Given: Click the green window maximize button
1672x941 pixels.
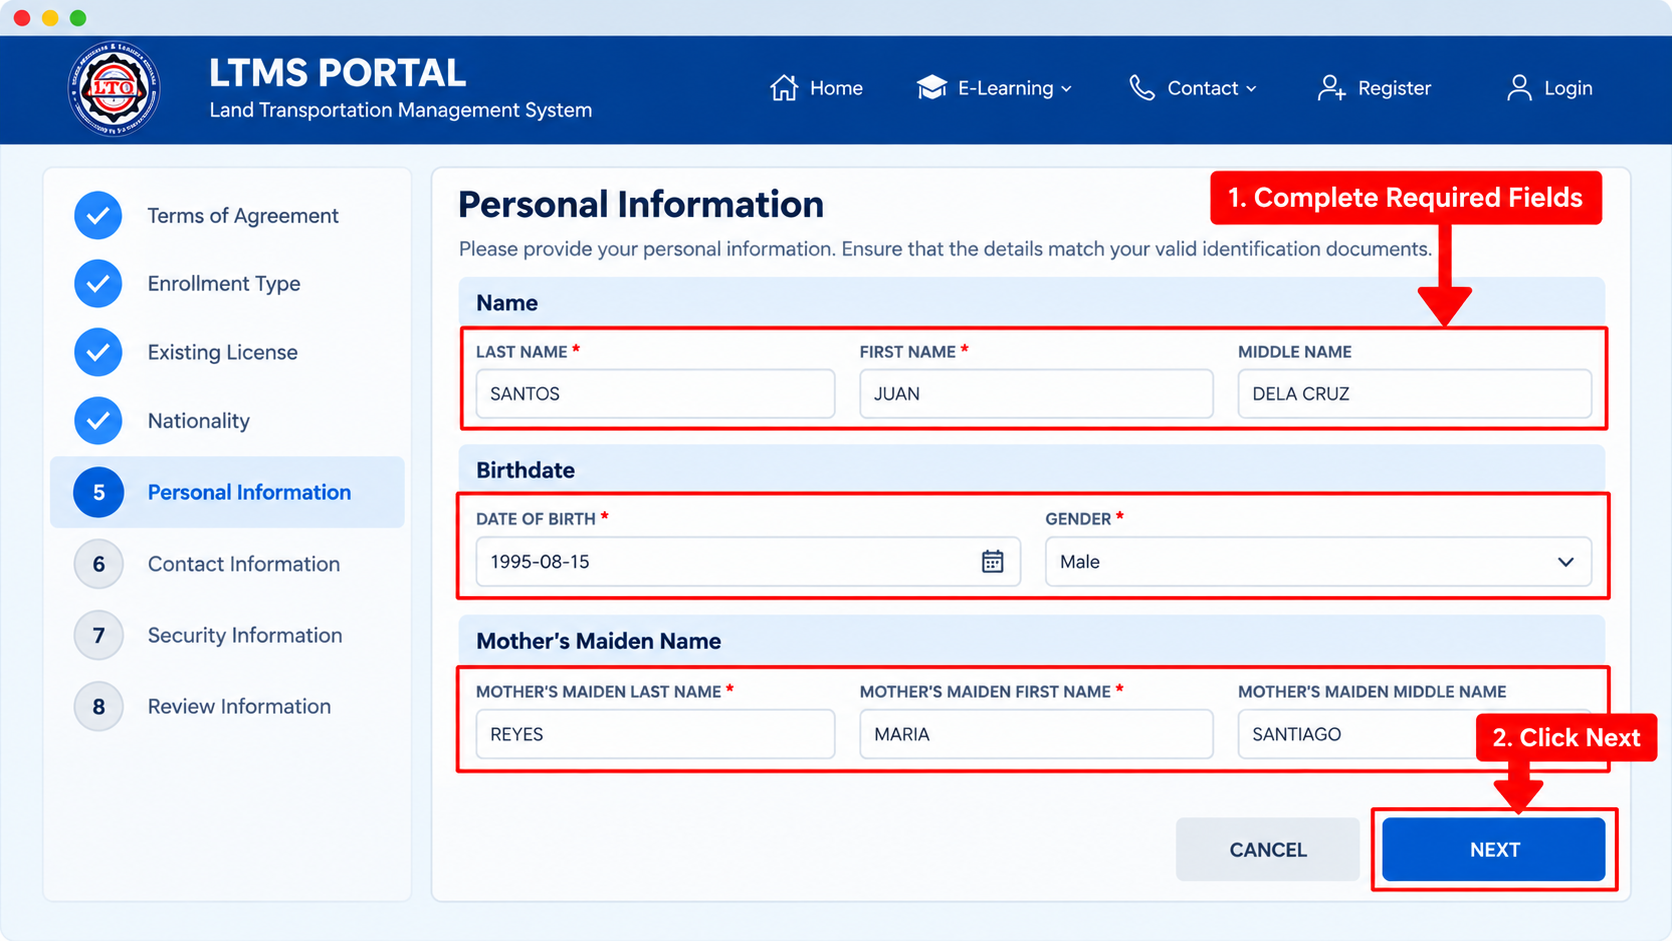Looking at the screenshot, I should pyautogui.click(x=78, y=18).
